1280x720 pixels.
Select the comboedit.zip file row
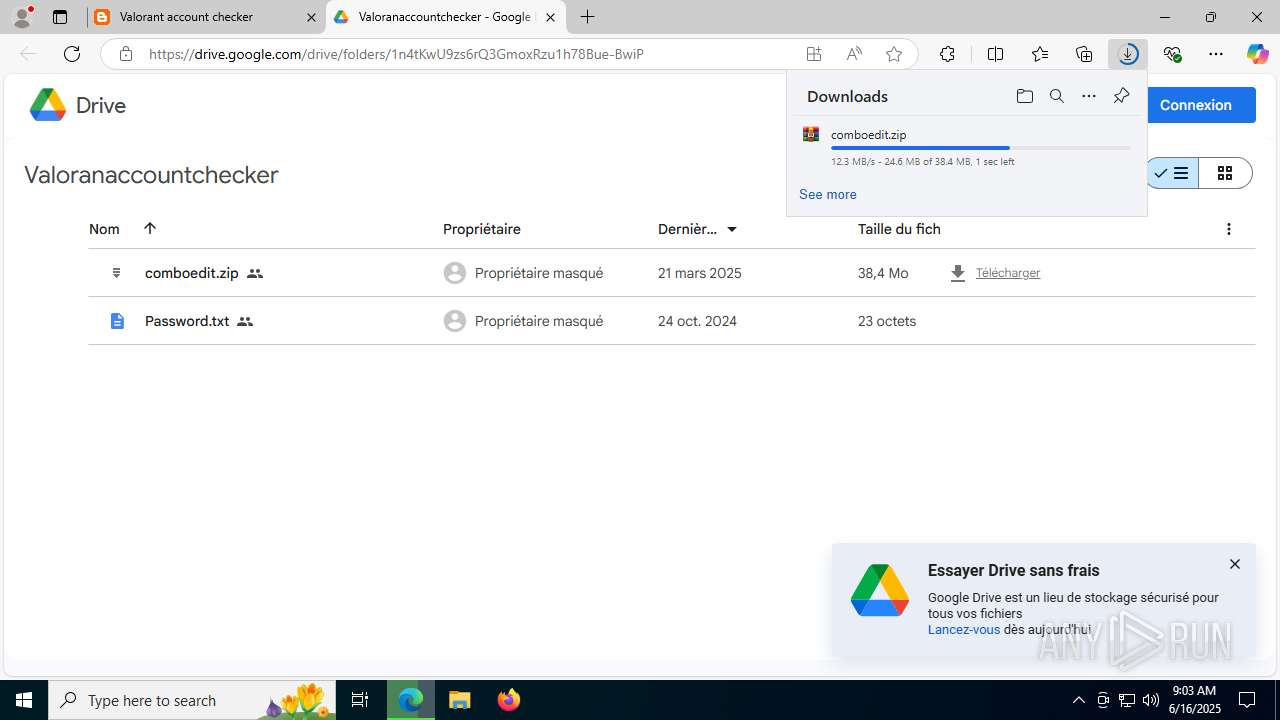click(671, 273)
